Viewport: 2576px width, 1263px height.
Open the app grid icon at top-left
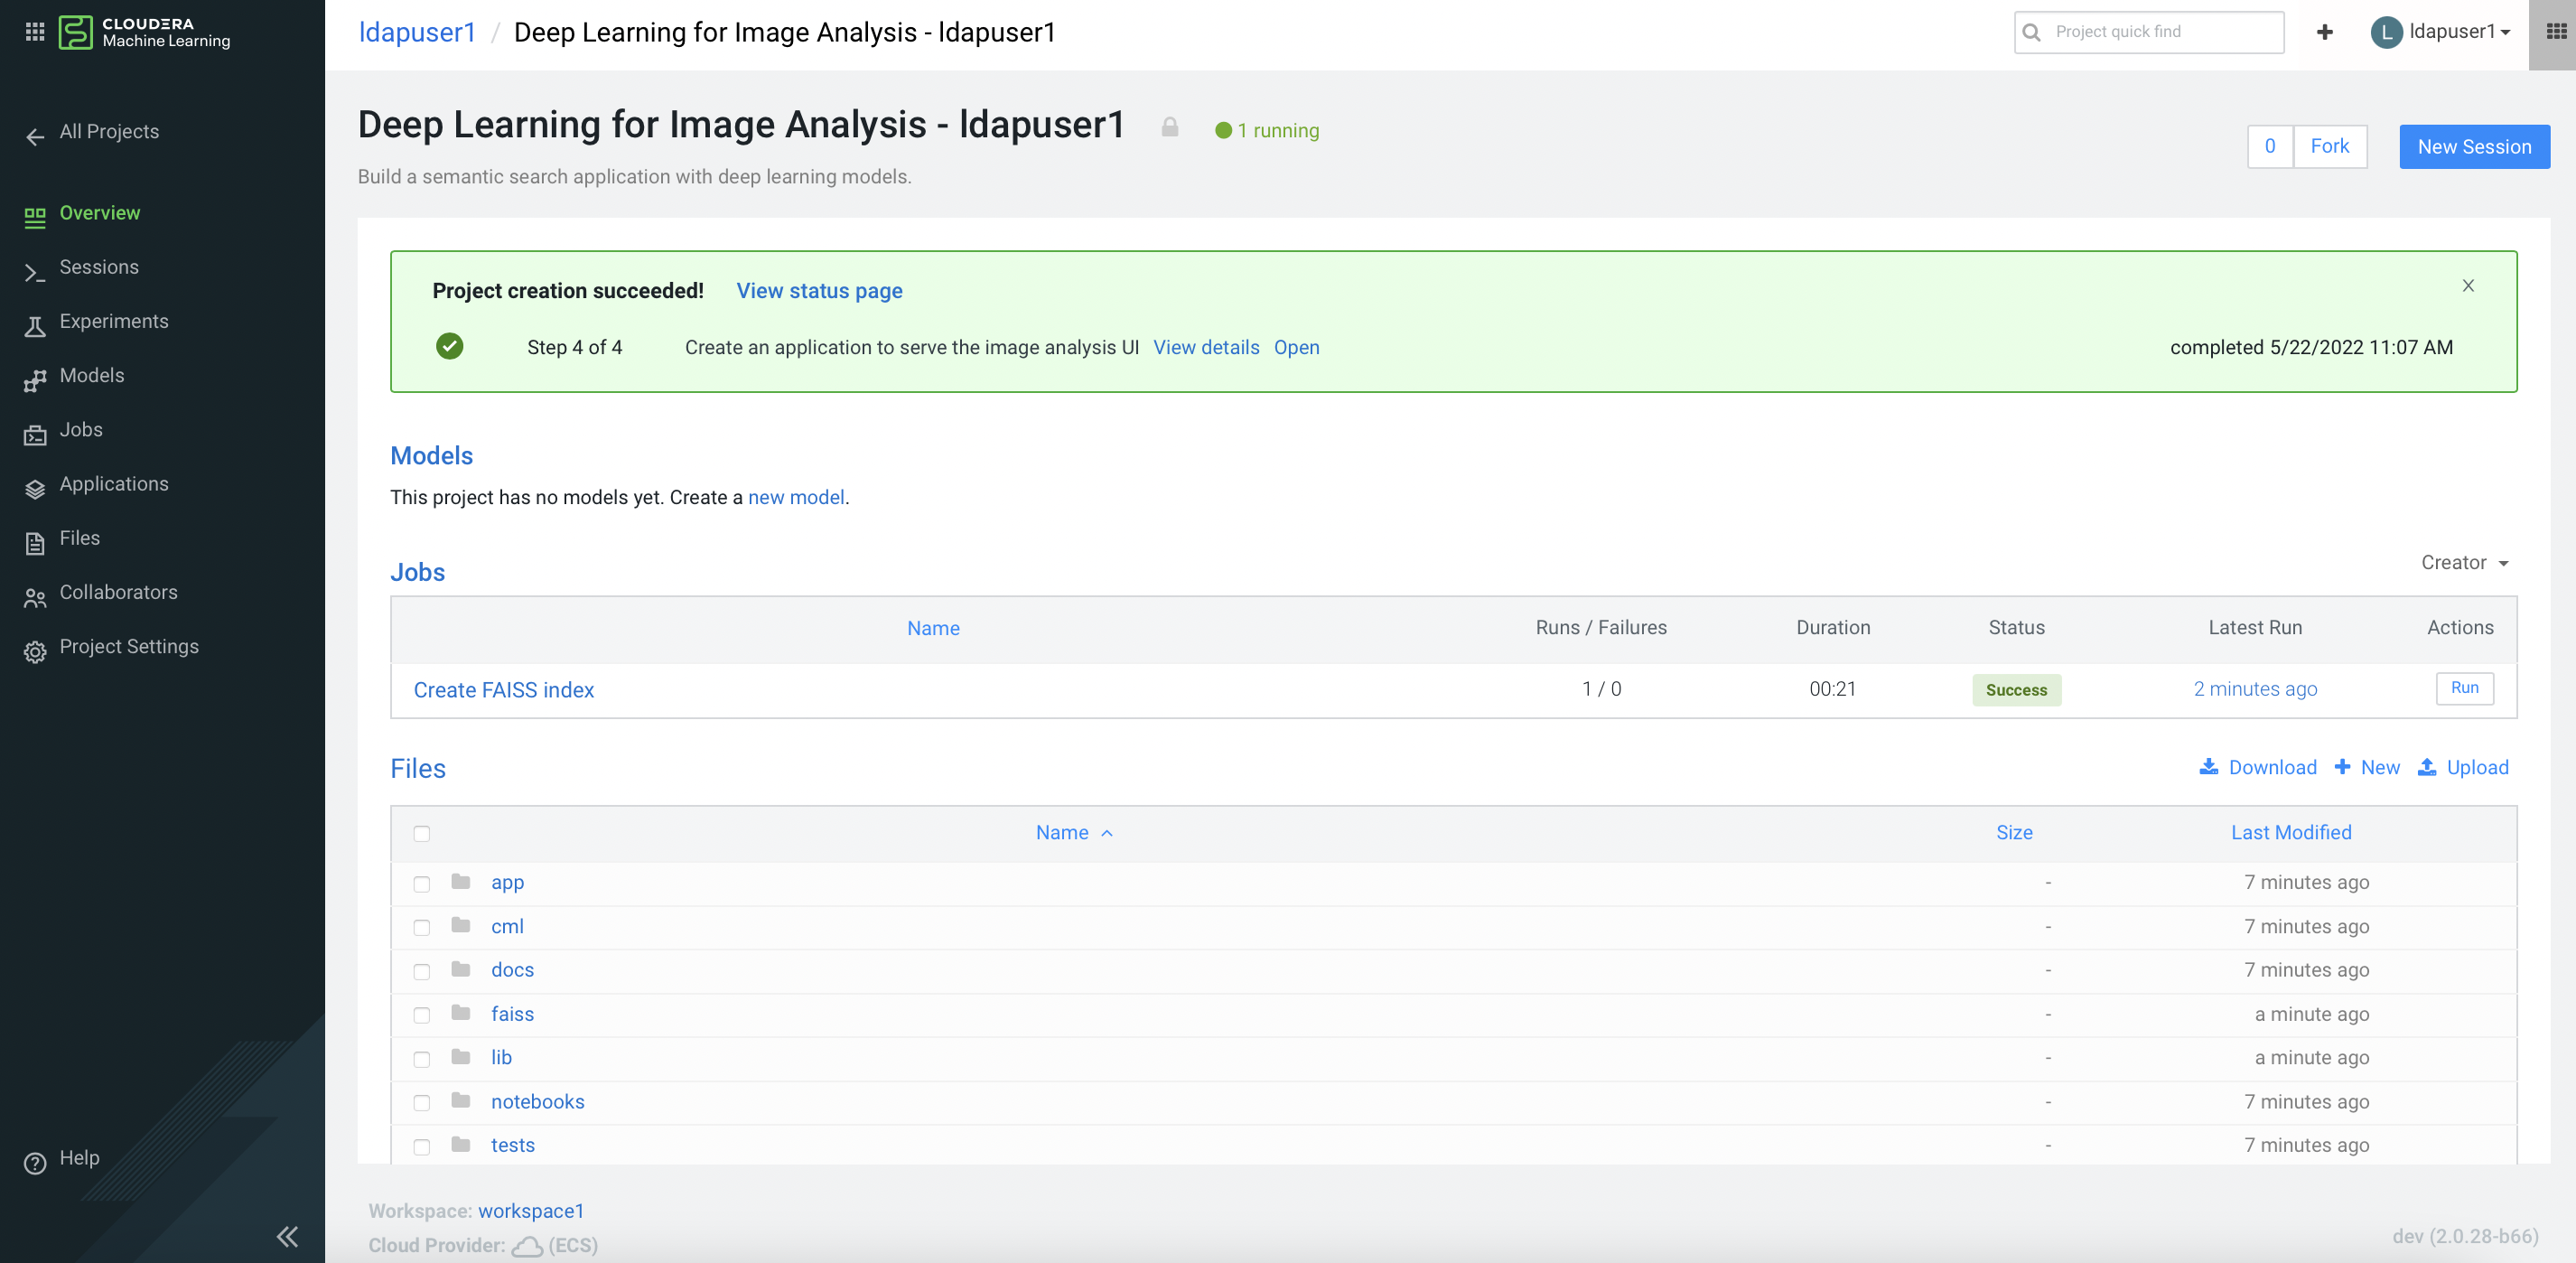(35, 32)
